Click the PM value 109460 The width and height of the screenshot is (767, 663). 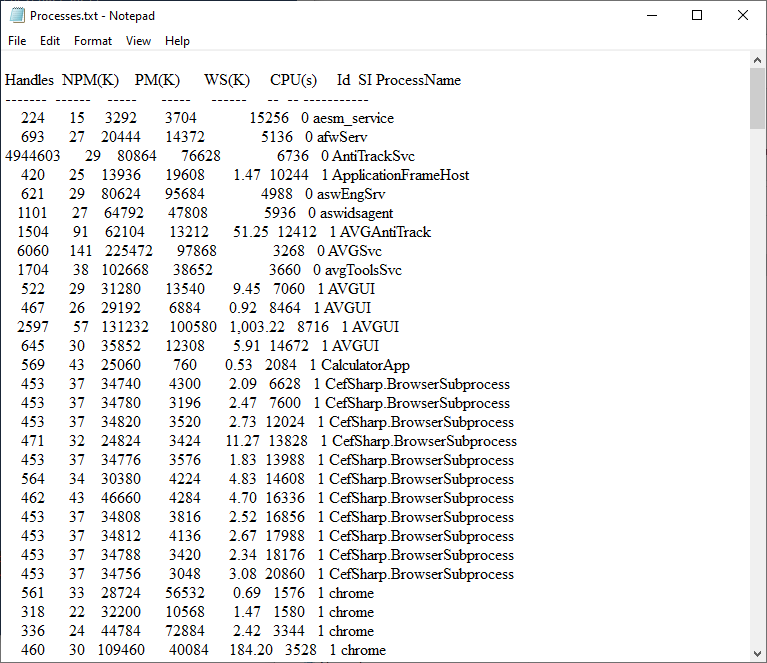[121, 650]
